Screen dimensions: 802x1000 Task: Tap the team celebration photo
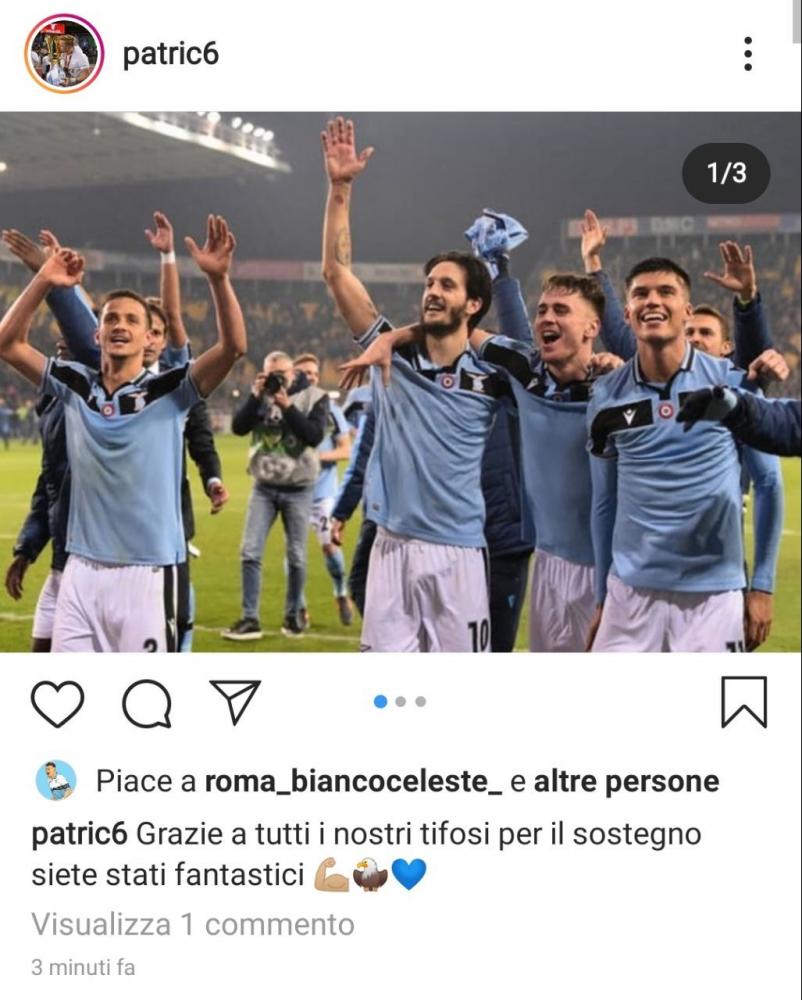tap(400, 382)
